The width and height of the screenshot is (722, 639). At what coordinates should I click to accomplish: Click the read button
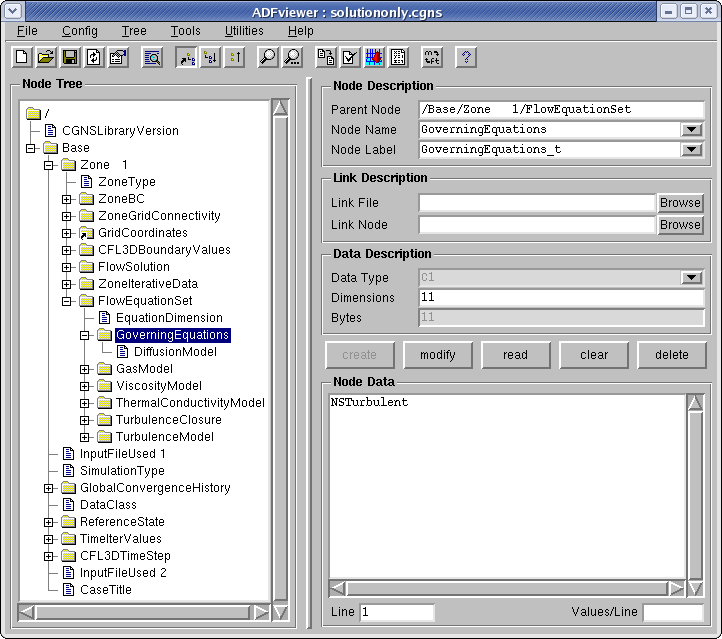click(x=516, y=355)
